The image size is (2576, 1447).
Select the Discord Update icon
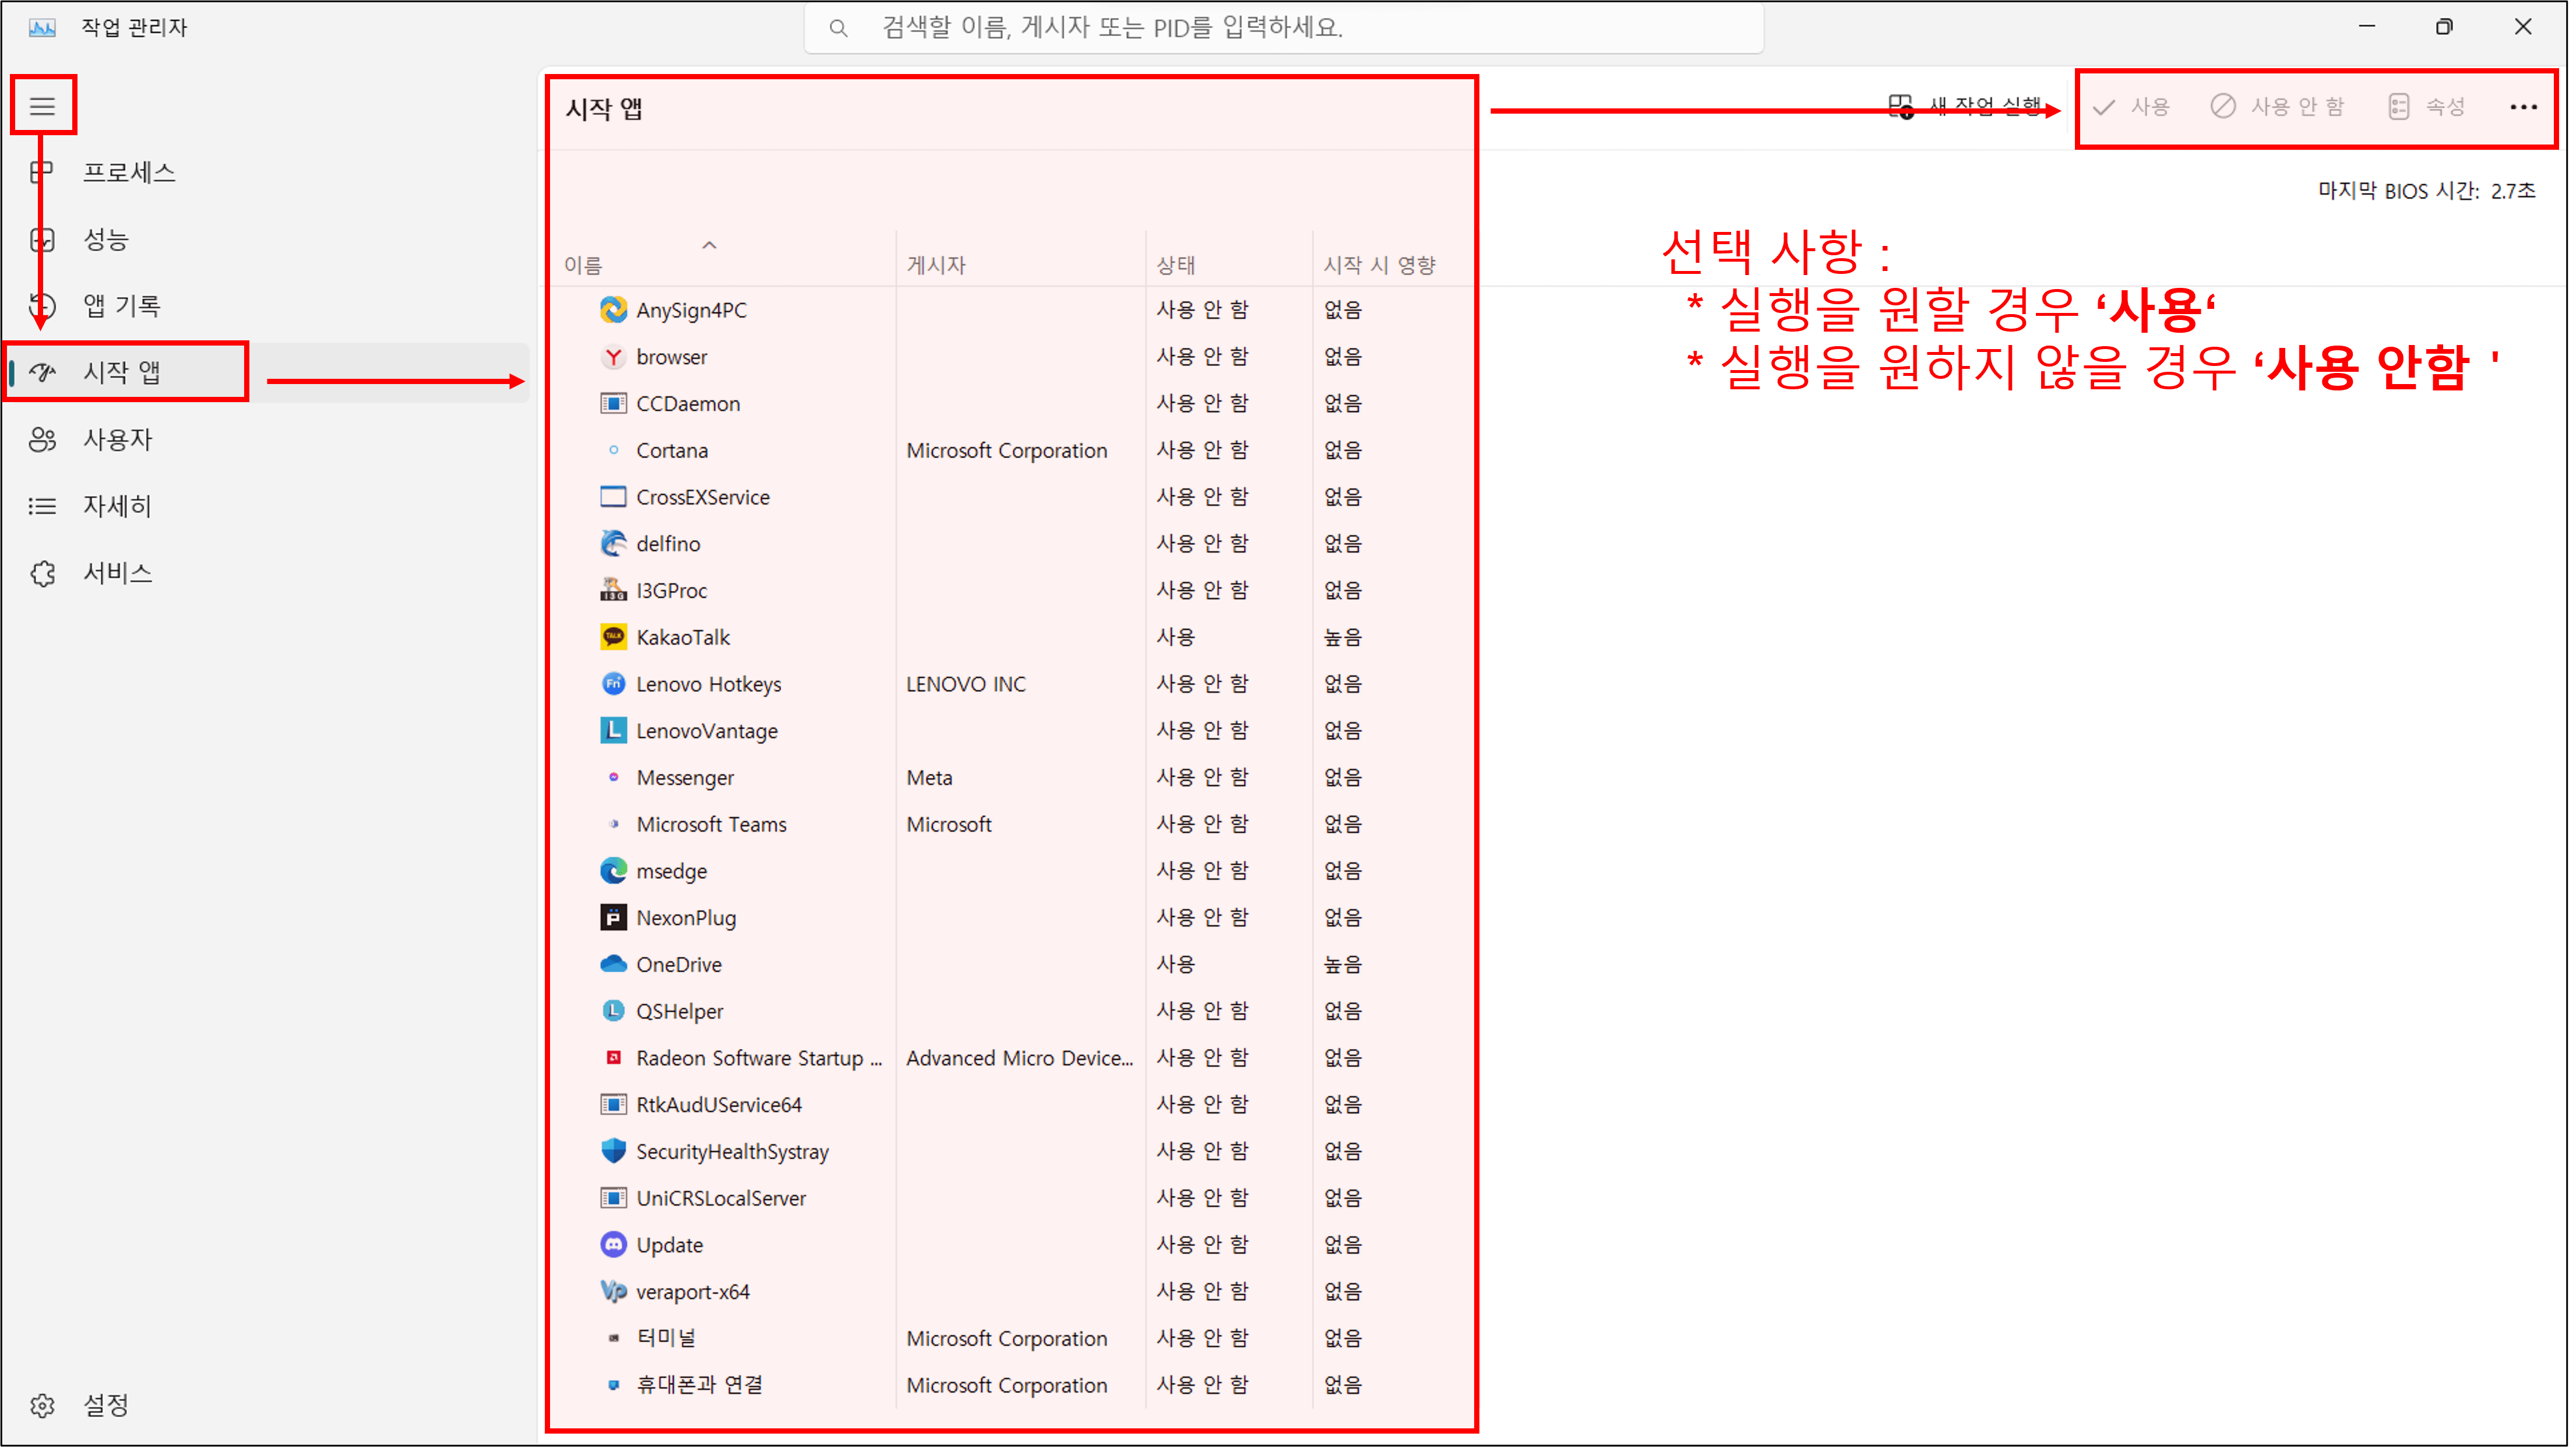[x=613, y=1245]
